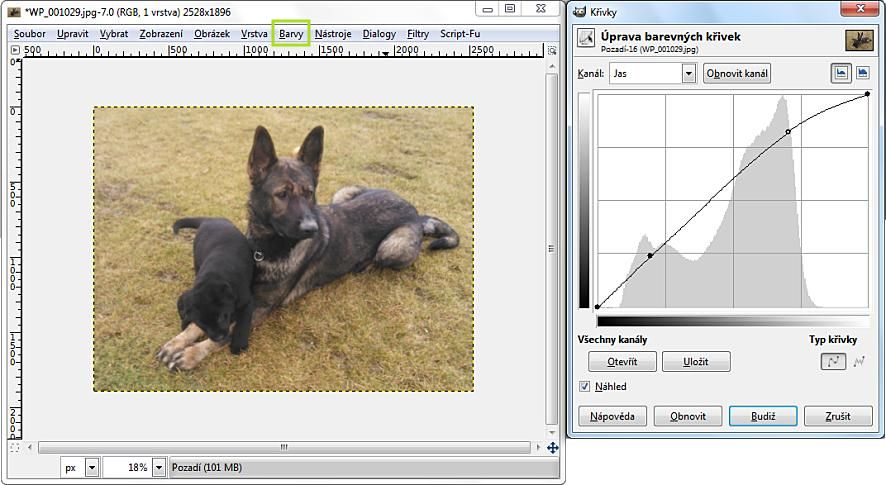Open the px units dropdown
Viewport: 886px width, 485px height.
(x=92, y=467)
